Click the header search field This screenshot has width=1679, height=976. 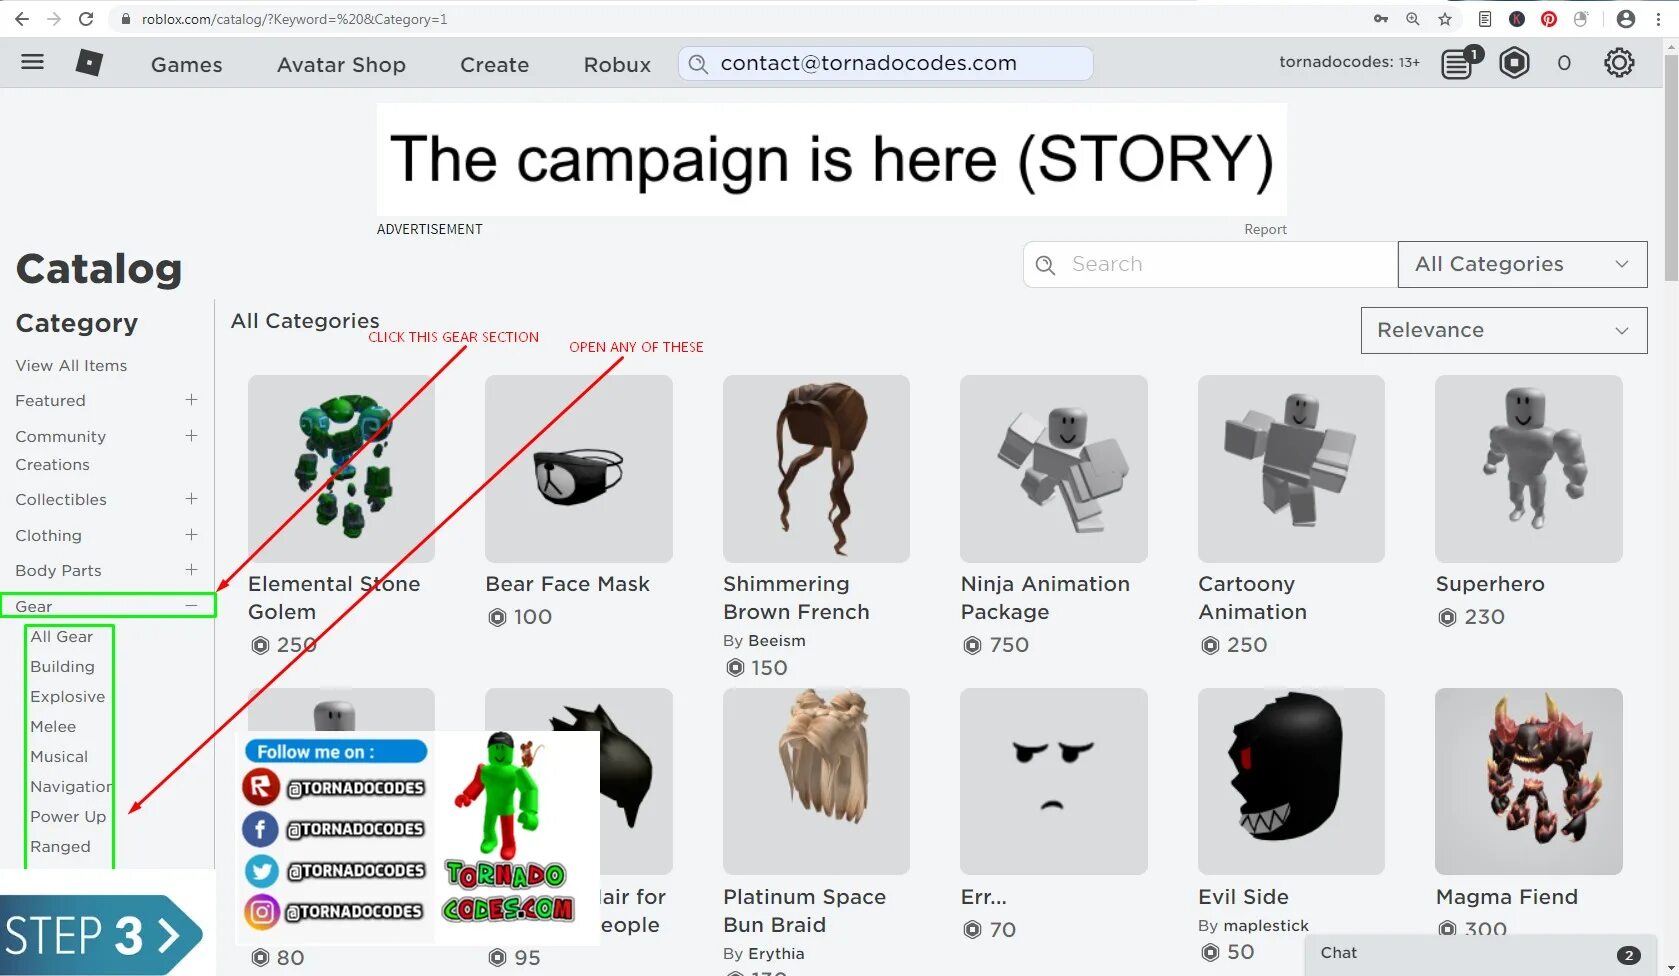(885, 64)
